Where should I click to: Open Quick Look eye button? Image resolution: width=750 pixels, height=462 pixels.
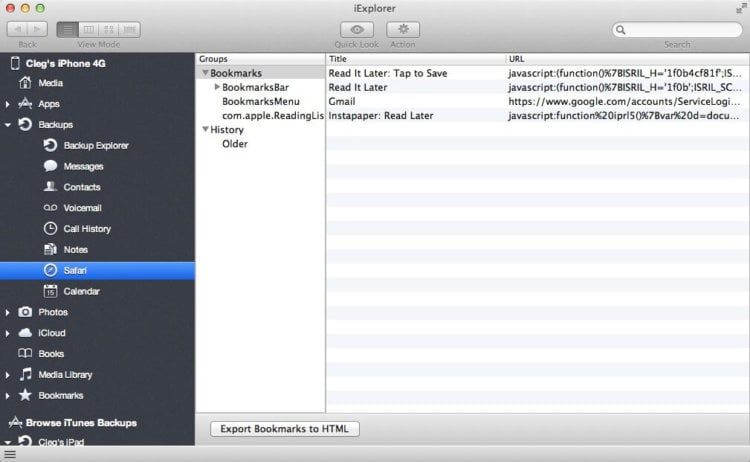click(x=357, y=29)
